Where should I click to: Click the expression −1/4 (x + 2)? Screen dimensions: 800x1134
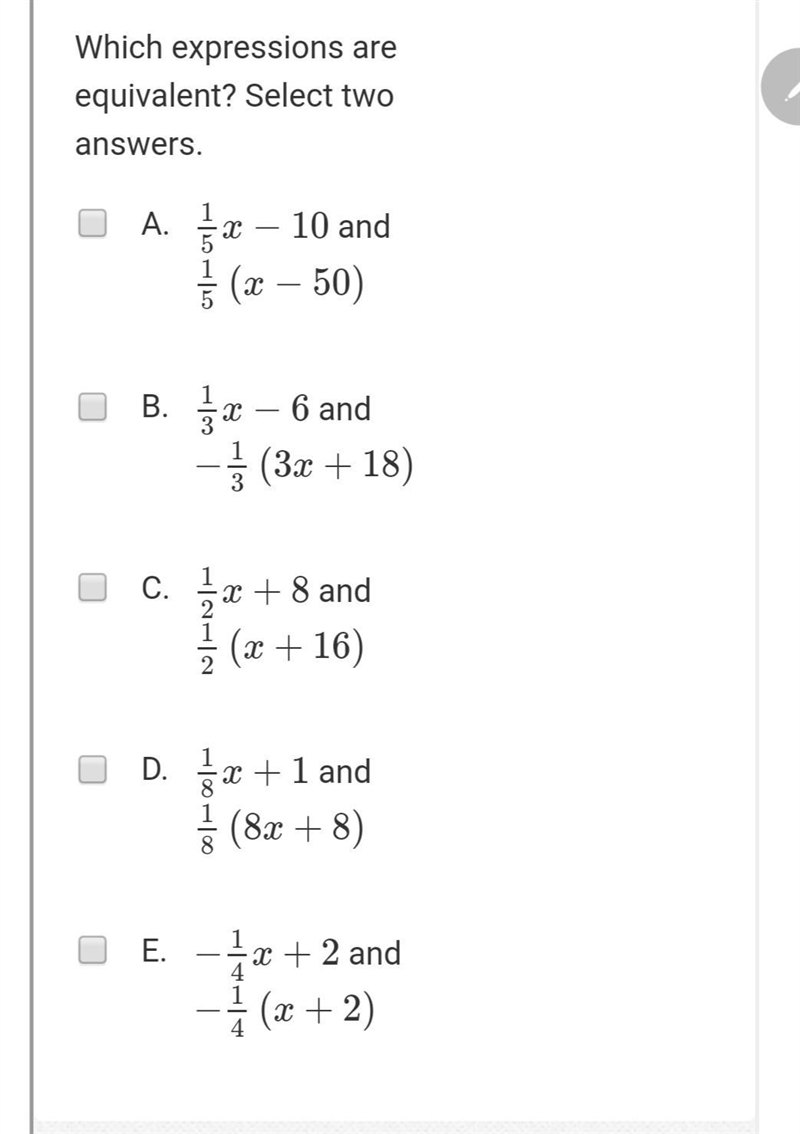click(x=286, y=1011)
